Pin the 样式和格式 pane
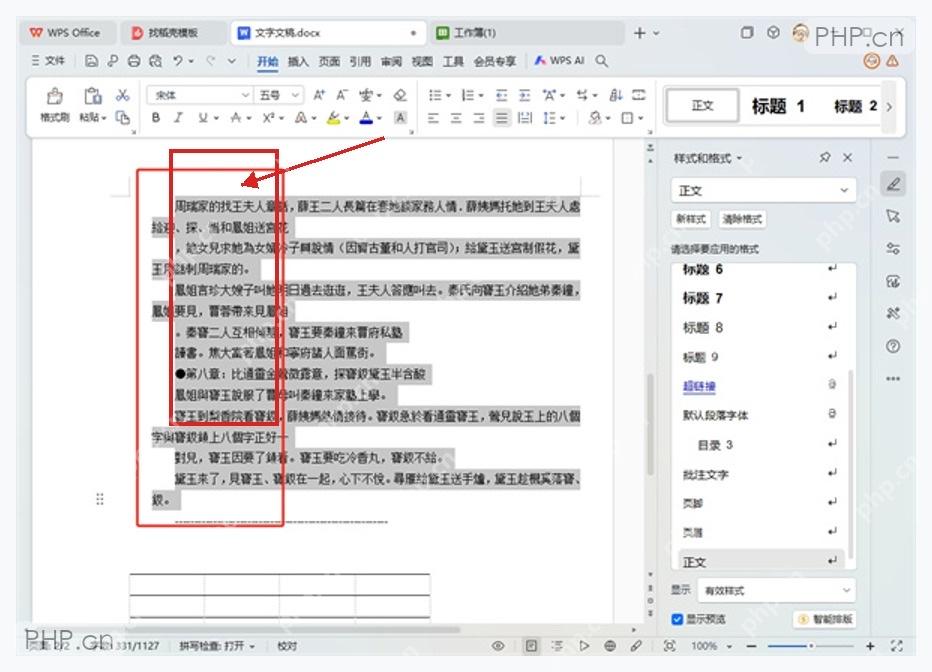This screenshot has height=672, width=932. pos(824,157)
